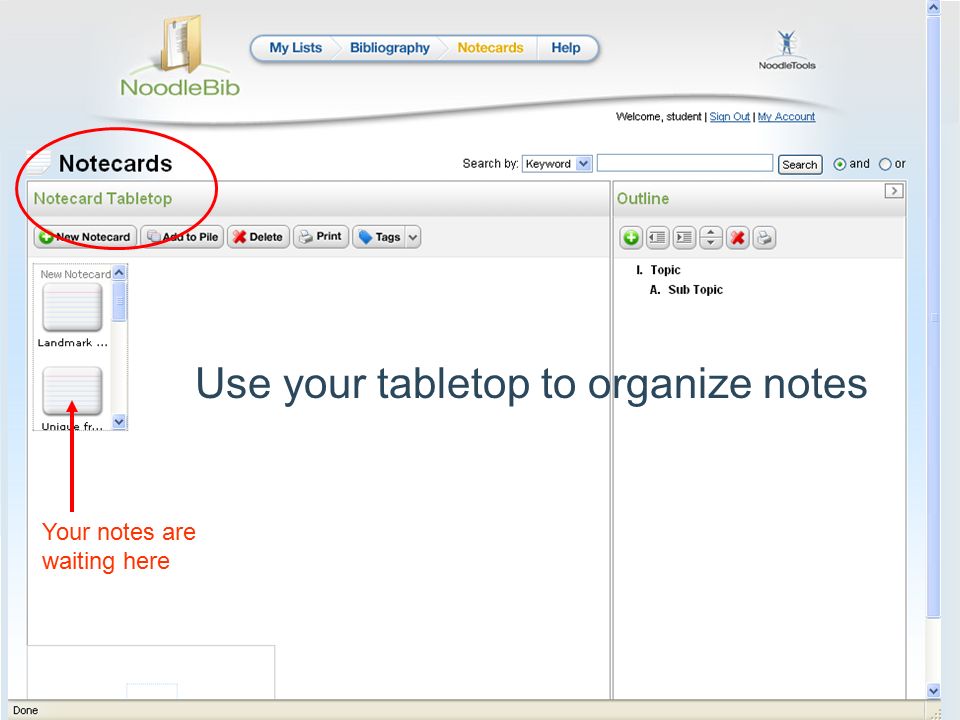Click the New Notecard button
This screenshot has height=720, width=960.
tap(86, 237)
